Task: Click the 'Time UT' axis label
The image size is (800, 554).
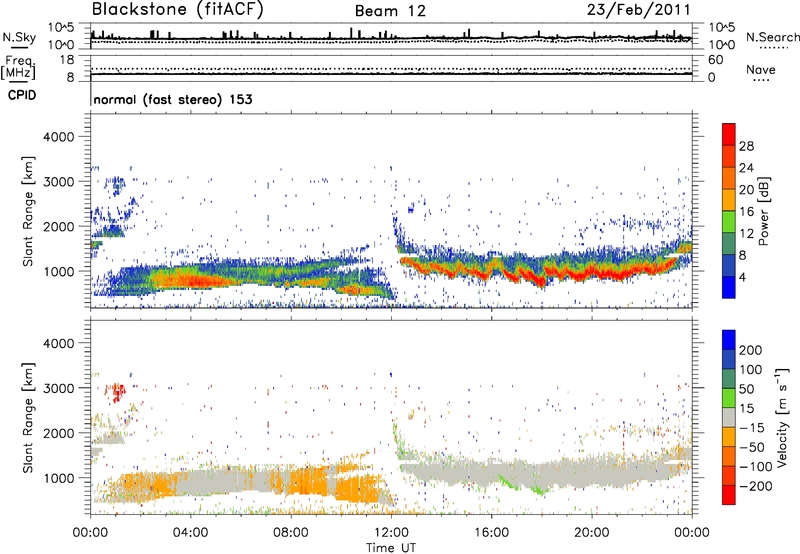Action: pyautogui.click(x=391, y=548)
